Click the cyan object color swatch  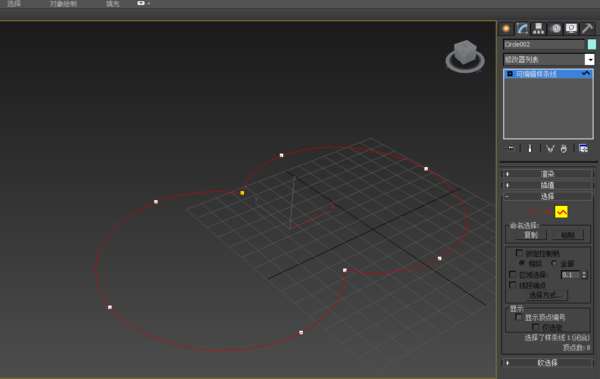[592, 44]
